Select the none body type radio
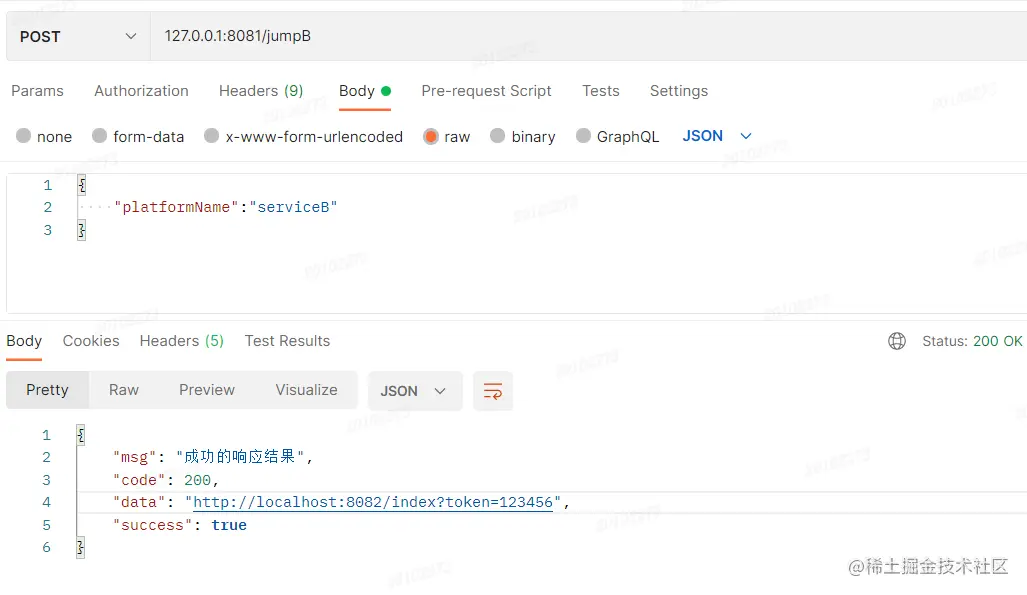The image size is (1027, 595). [x=24, y=136]
